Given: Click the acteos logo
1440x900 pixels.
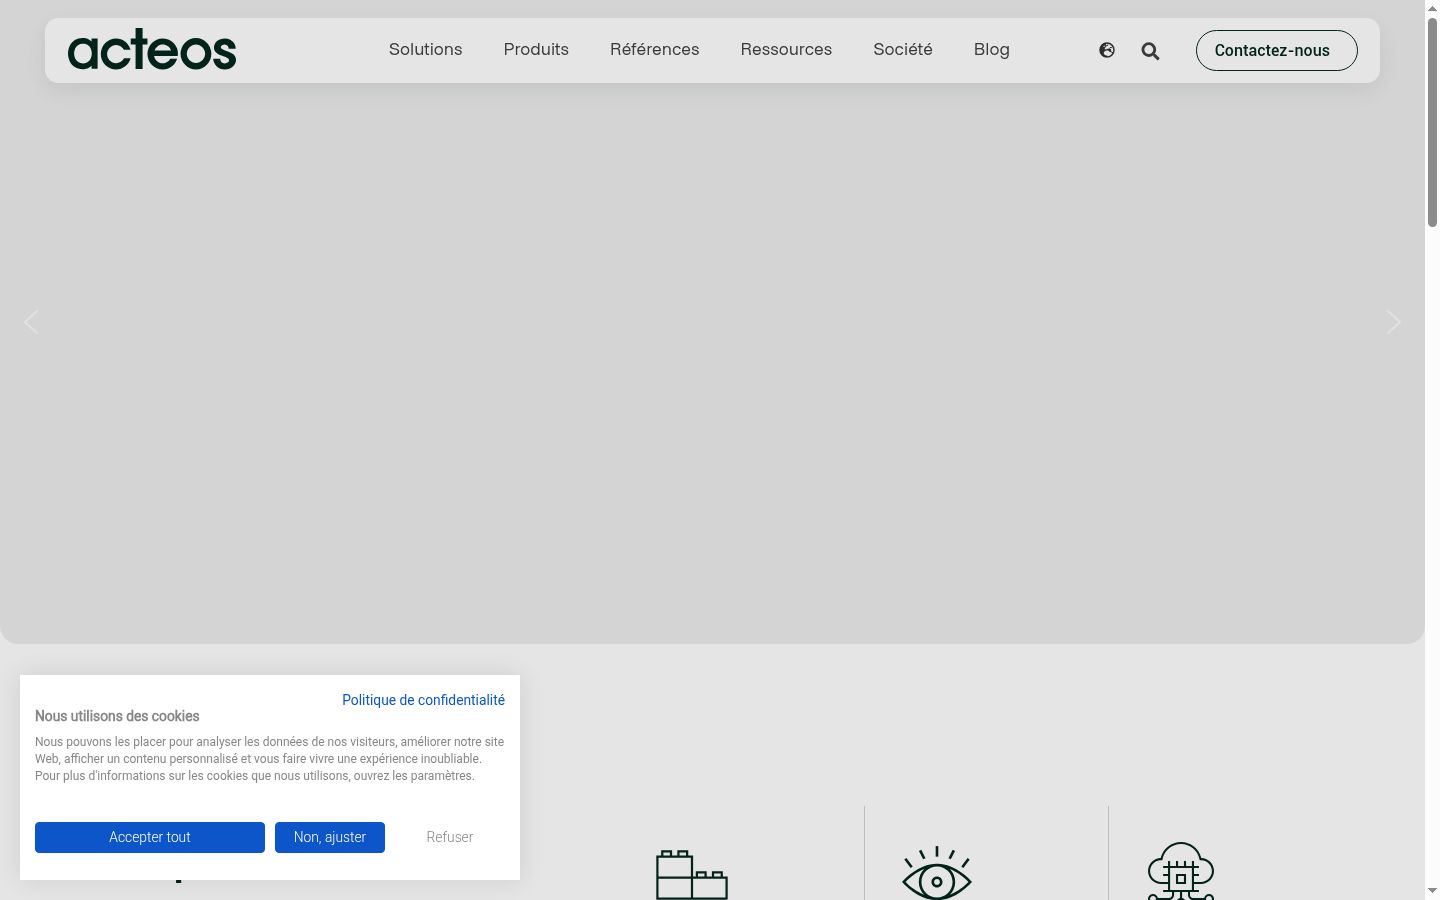Looking at the screenshot, I should [152, 50].
